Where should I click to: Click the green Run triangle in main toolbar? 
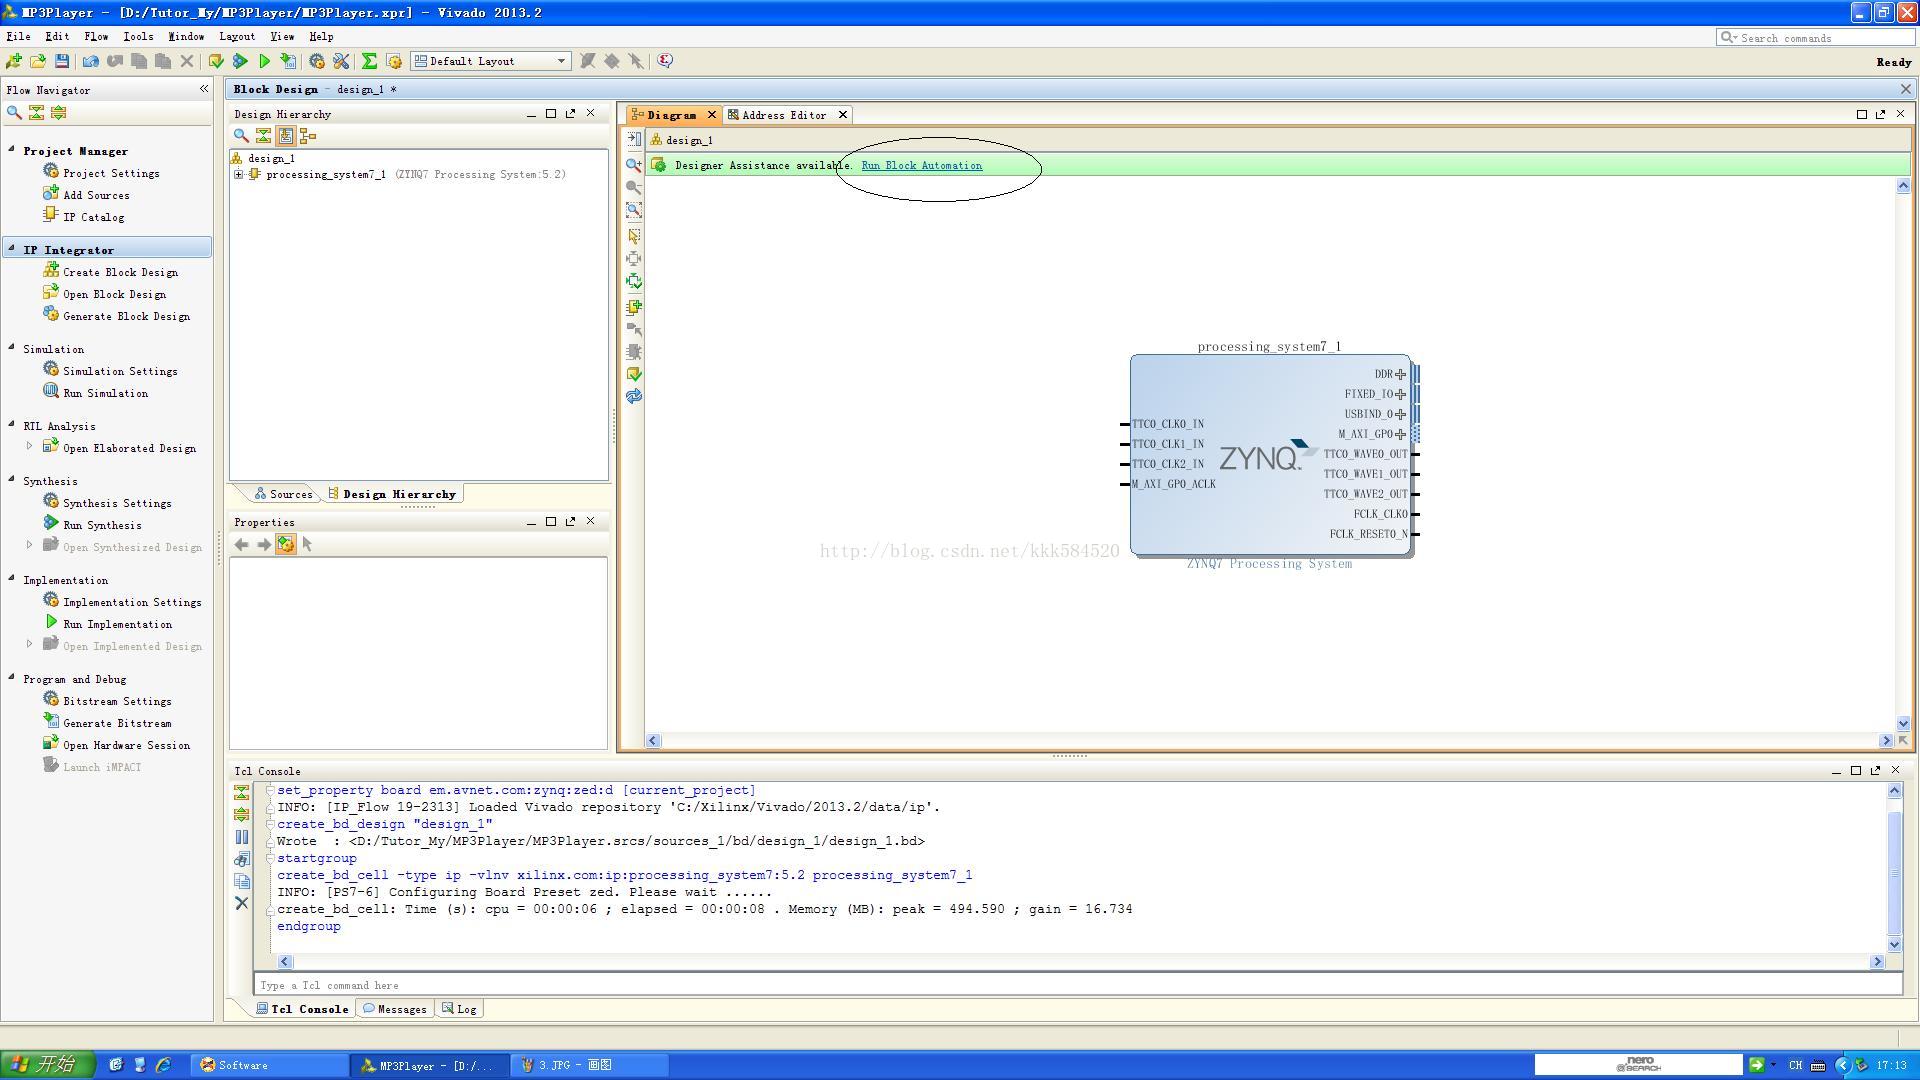(264, 61)
